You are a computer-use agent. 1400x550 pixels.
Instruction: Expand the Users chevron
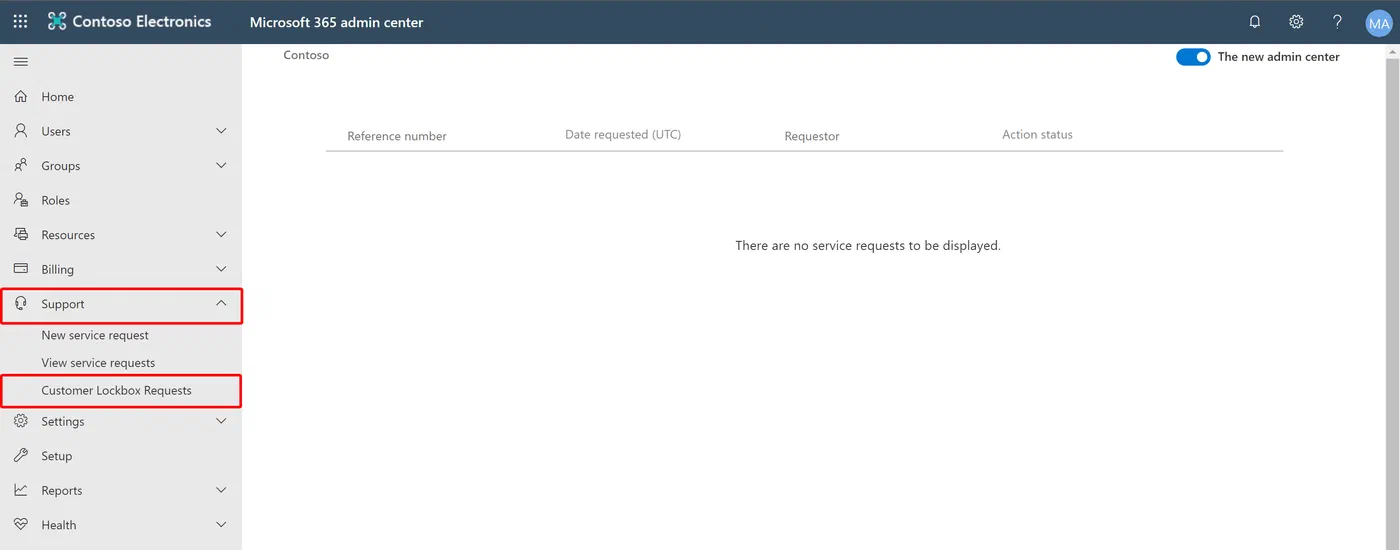[x=222, y=131]
